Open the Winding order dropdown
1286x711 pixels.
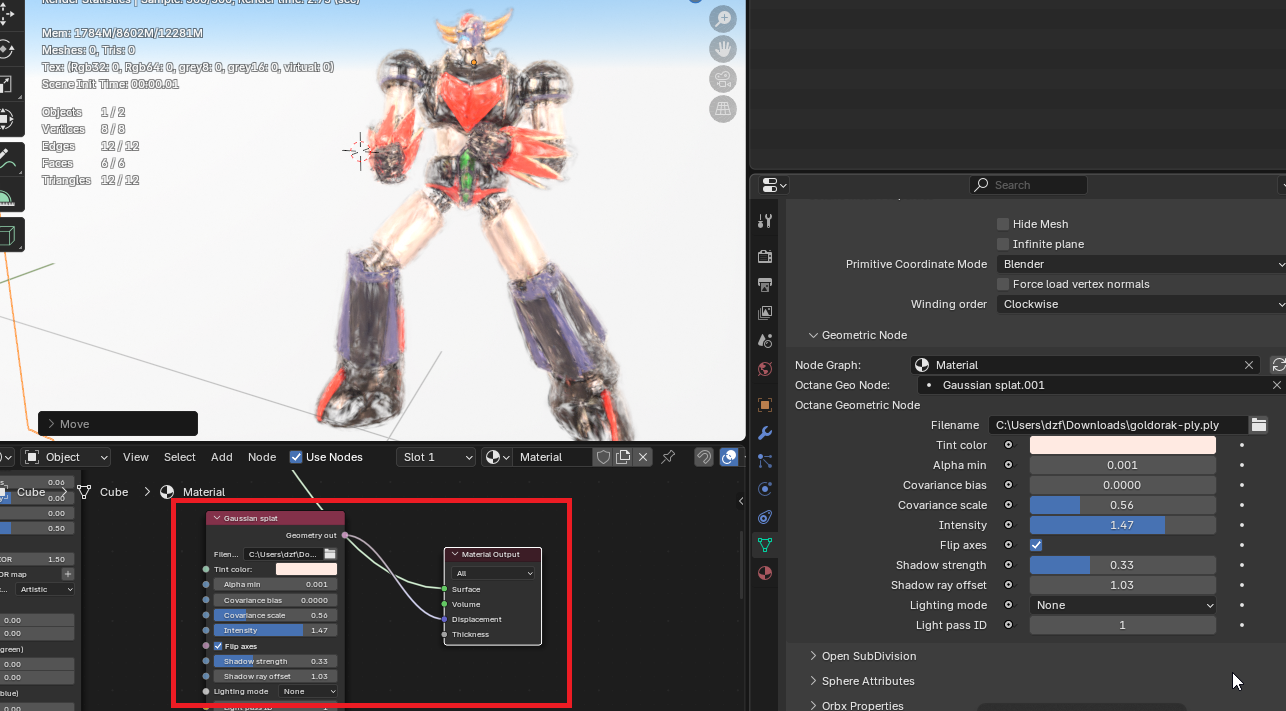click(1141, 304)
